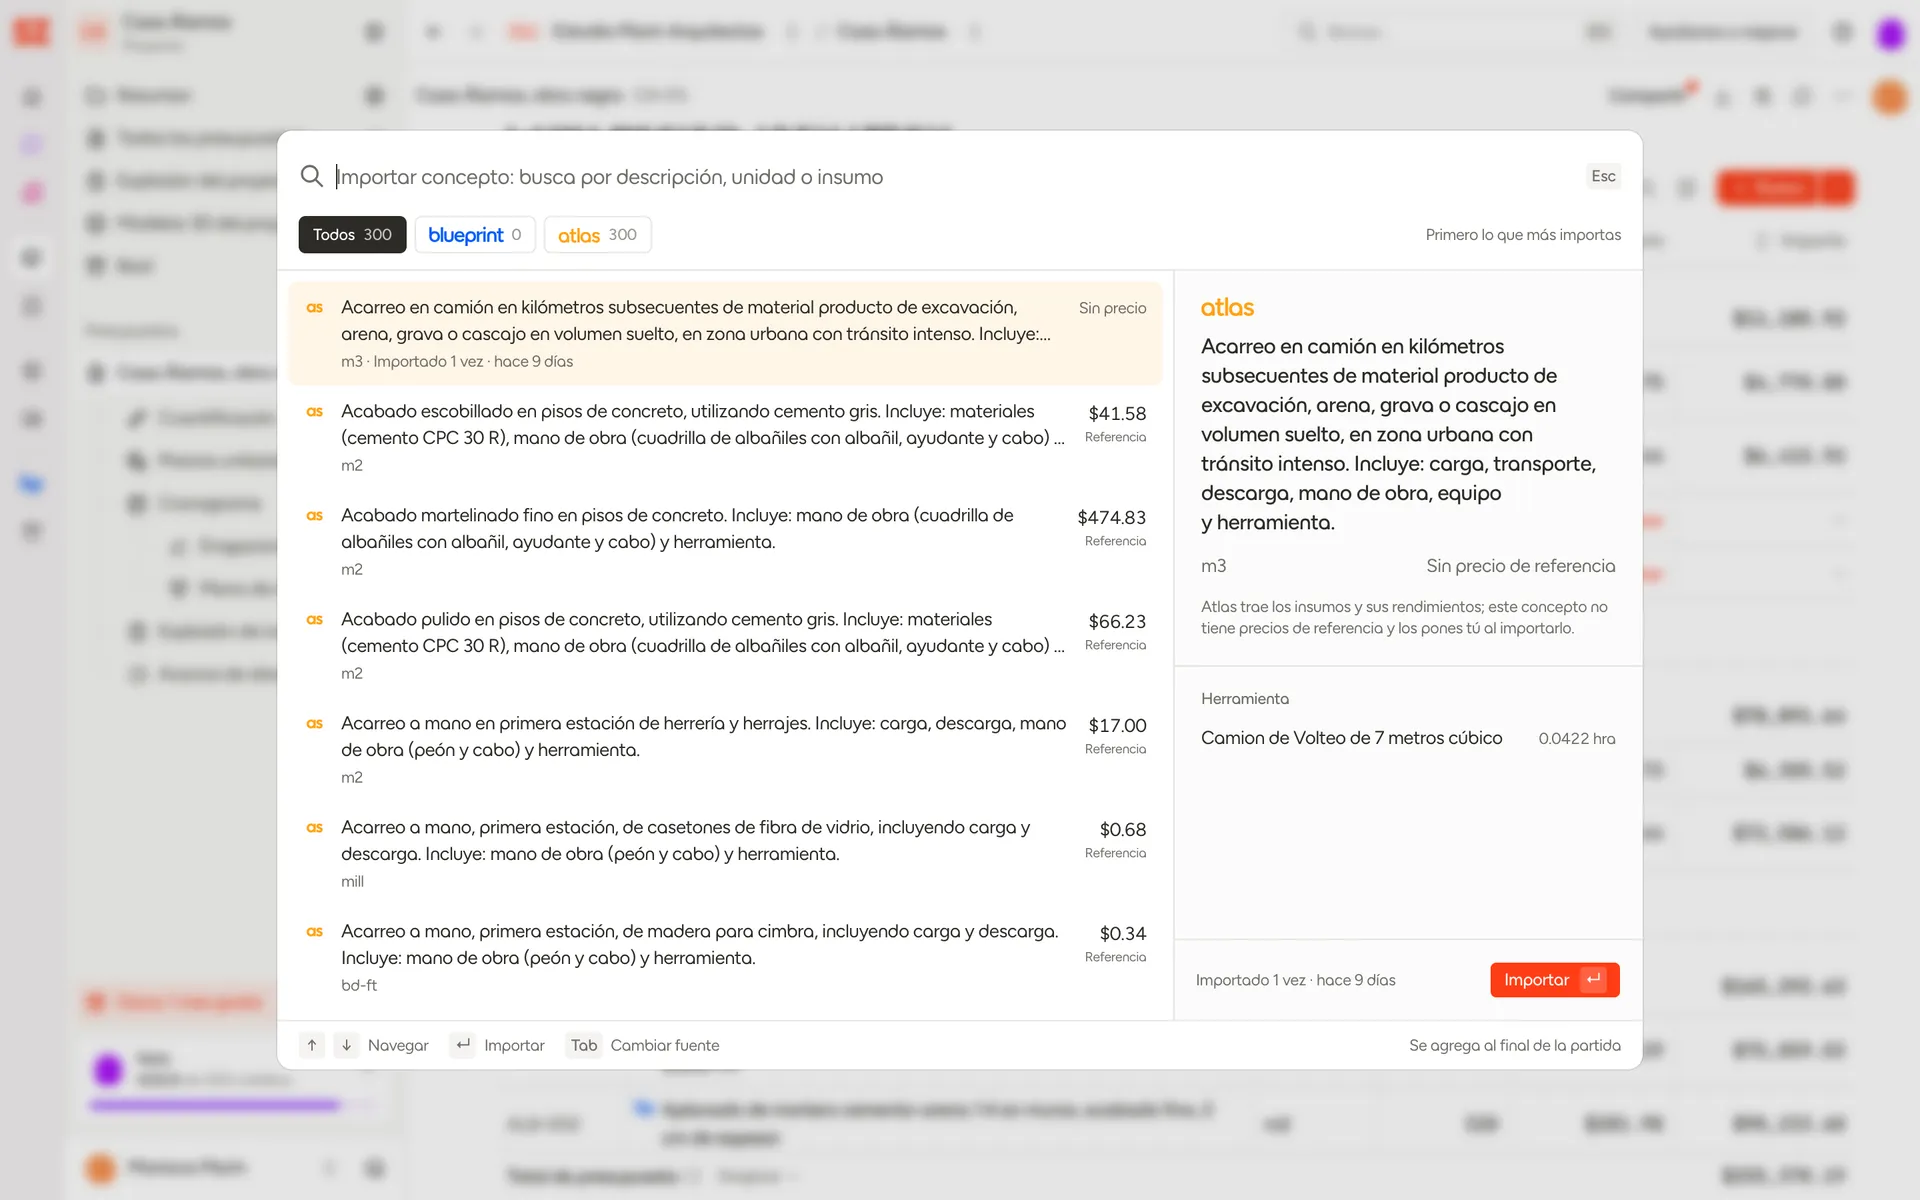This screenshot has height=1200, width=1920.
Task: Click the atlas icon beside 'Acabado martelinado fino'
Action: [314, 516]
